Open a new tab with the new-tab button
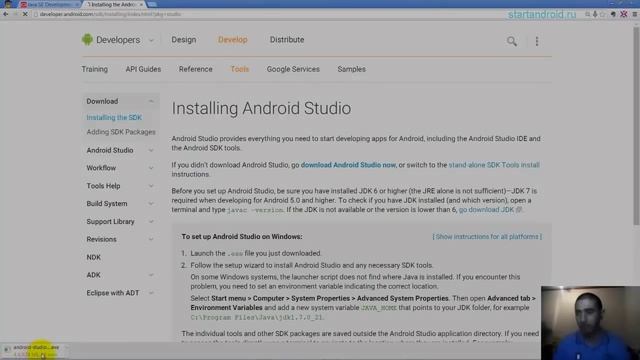640x360 pixels. pyautogui.click(x=152, y=4)
